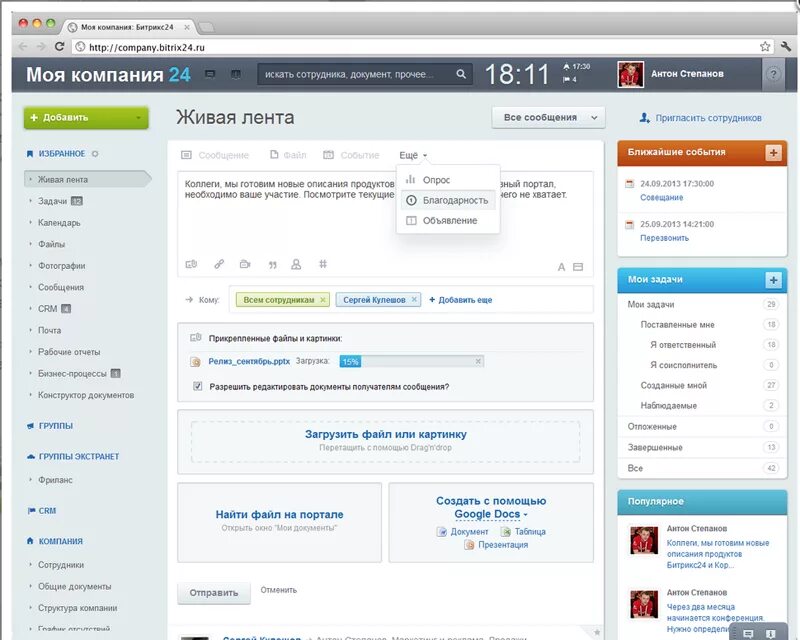Click the hashtag icon in editor toolbar
This screenshot has width=800, height=640.
coord(323,264)
